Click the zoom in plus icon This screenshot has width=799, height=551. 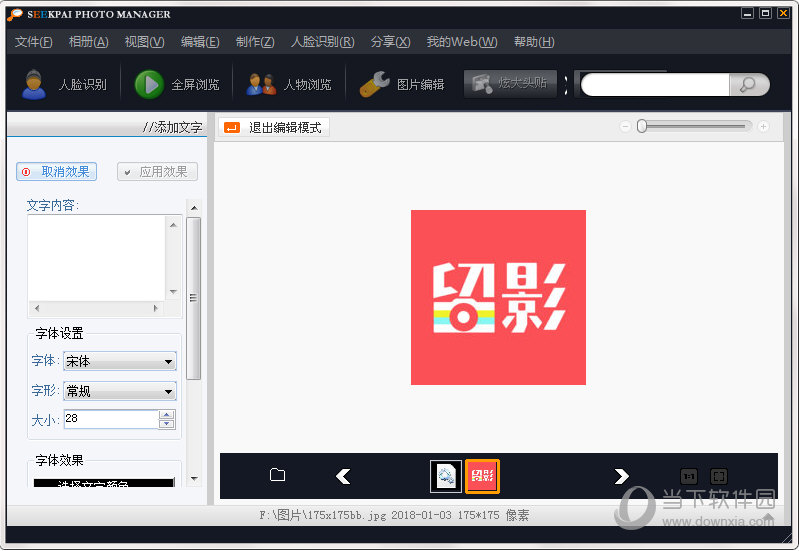click(763, 126)
